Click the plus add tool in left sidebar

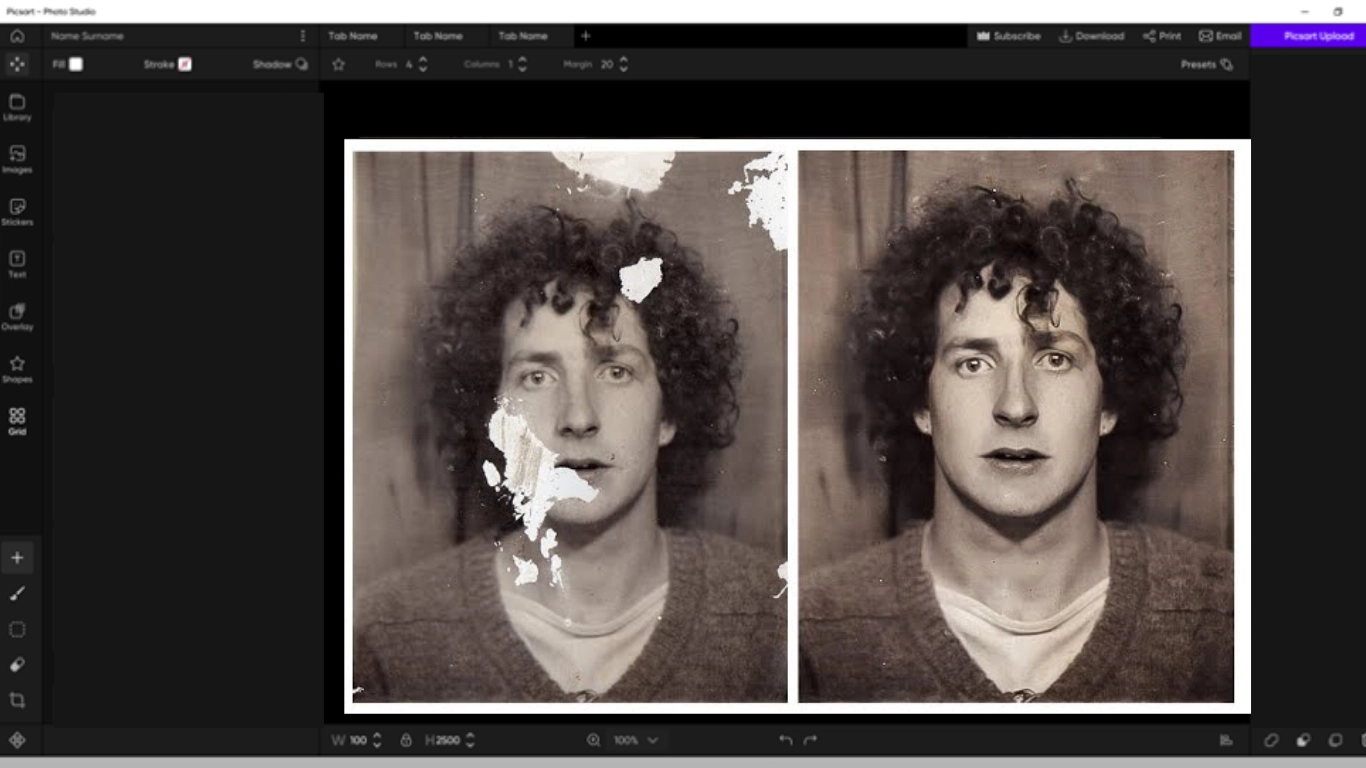(17, 558)
